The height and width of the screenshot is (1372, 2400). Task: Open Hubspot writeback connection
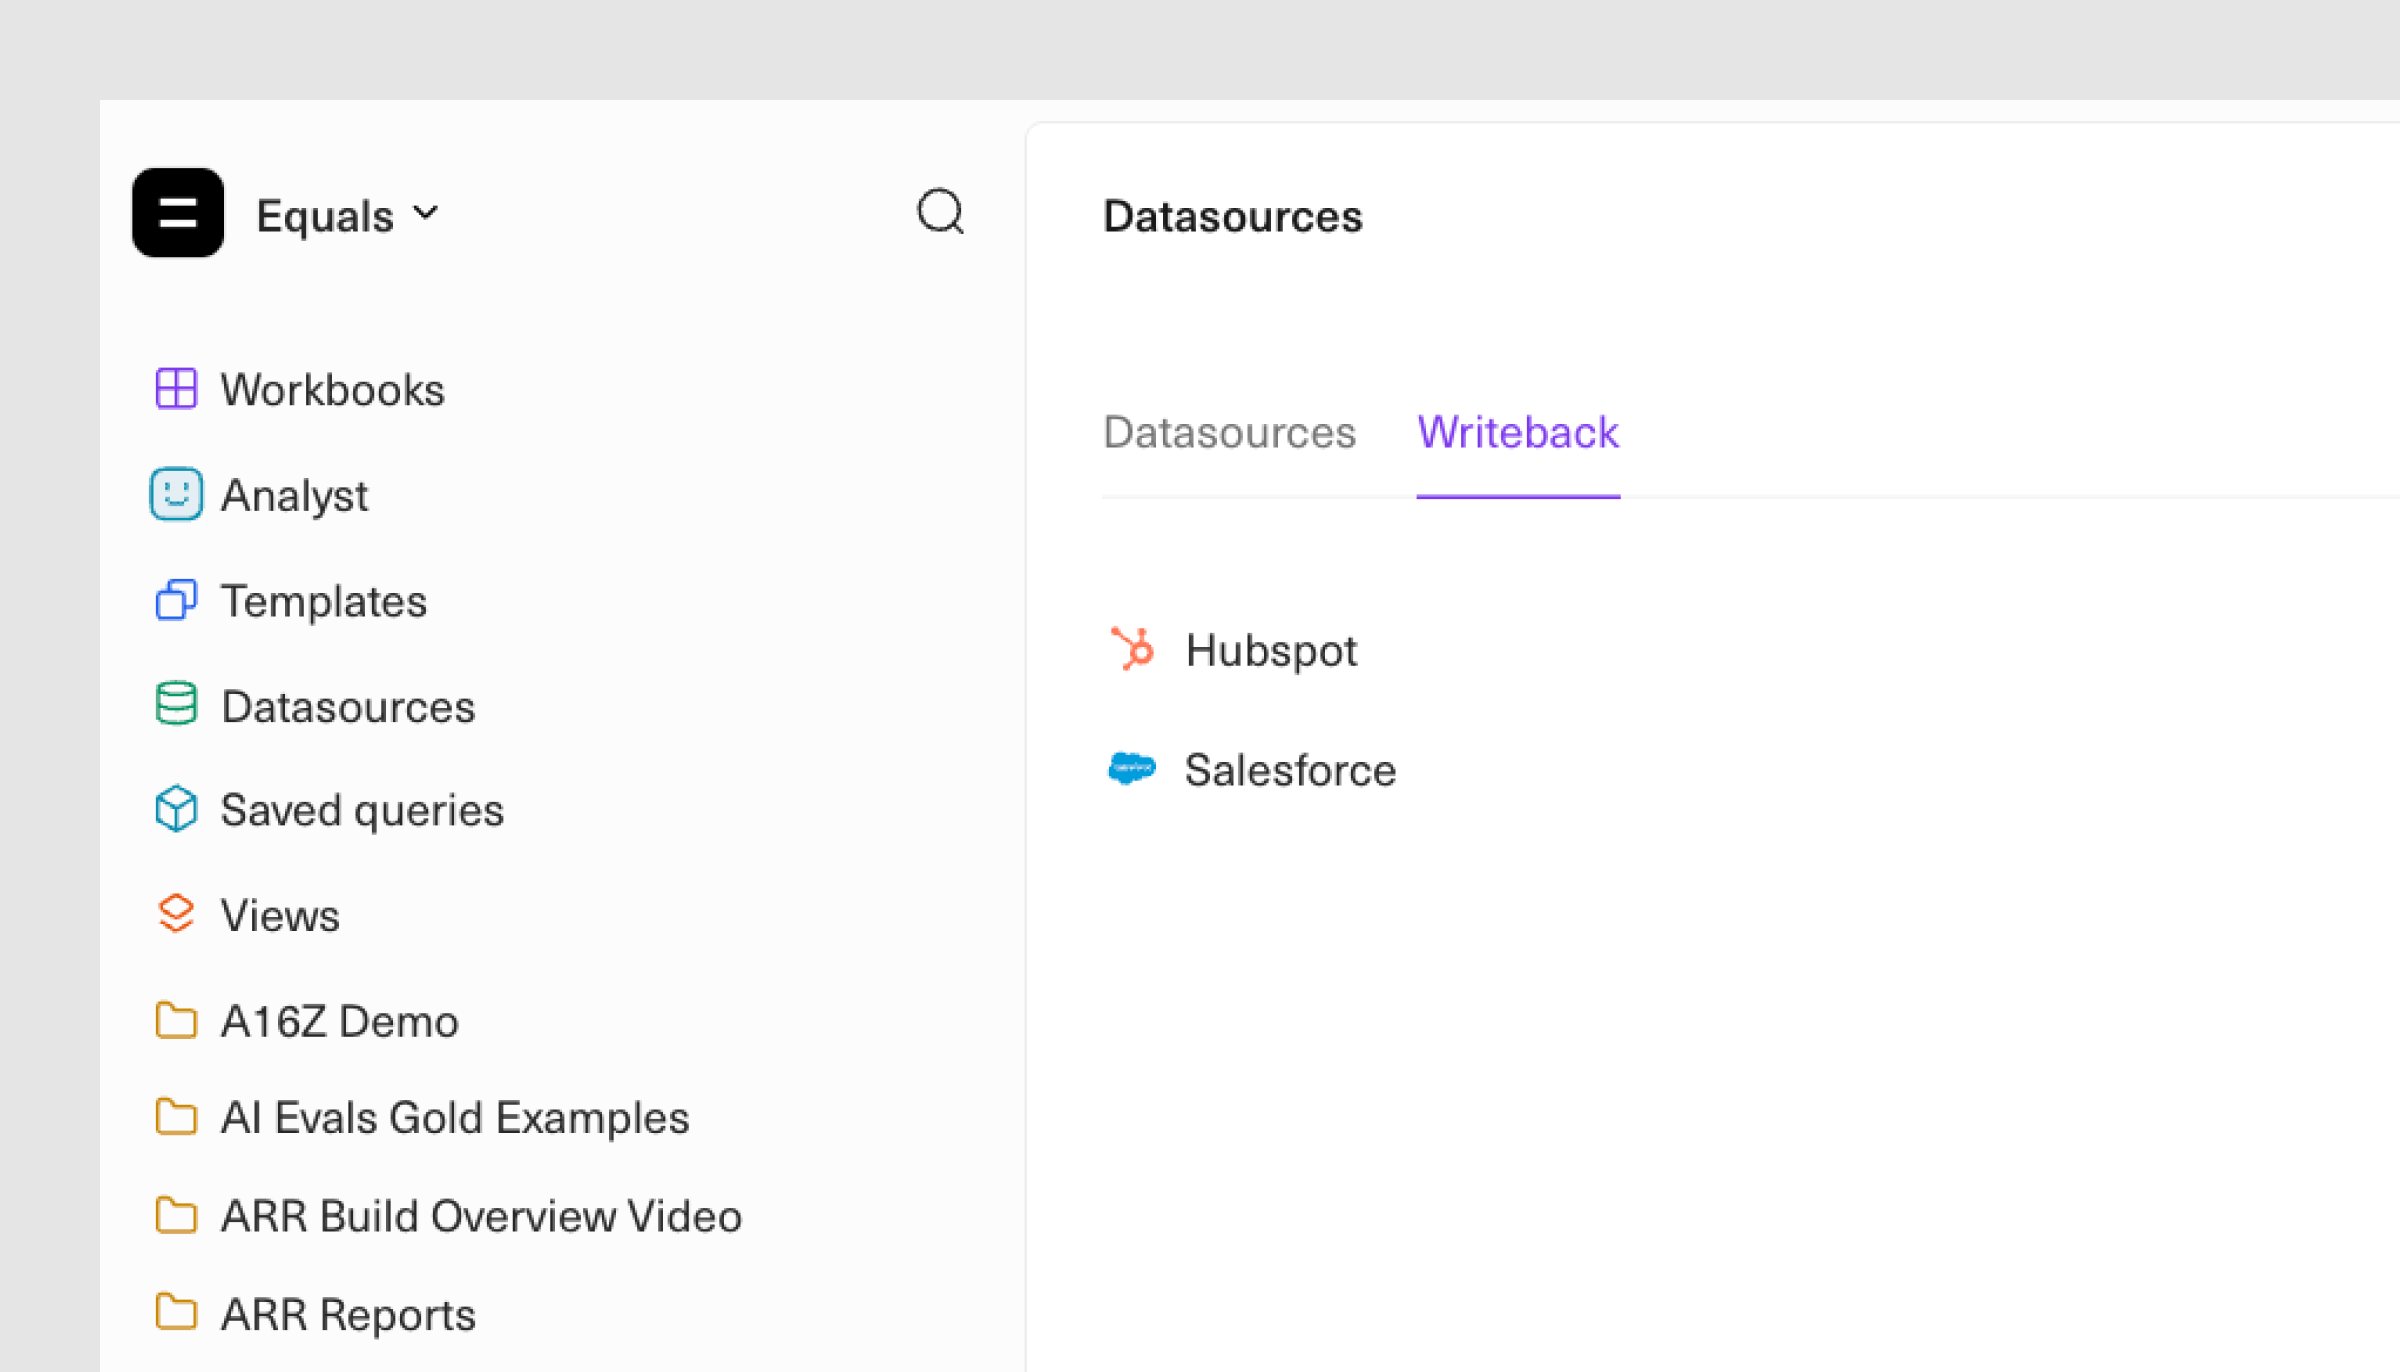click(x=1270, y=650)
